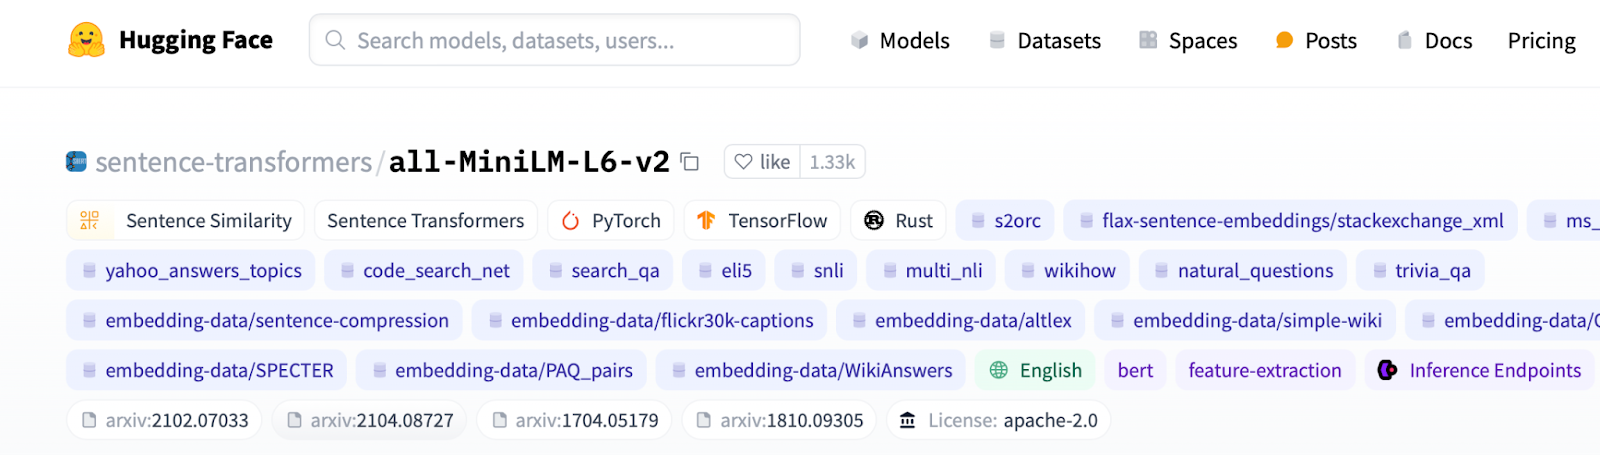The height and width of the screenshot is (455, 1600).
Task: Click the Inference Endpoints logo icon
Action: [1387, 370]
